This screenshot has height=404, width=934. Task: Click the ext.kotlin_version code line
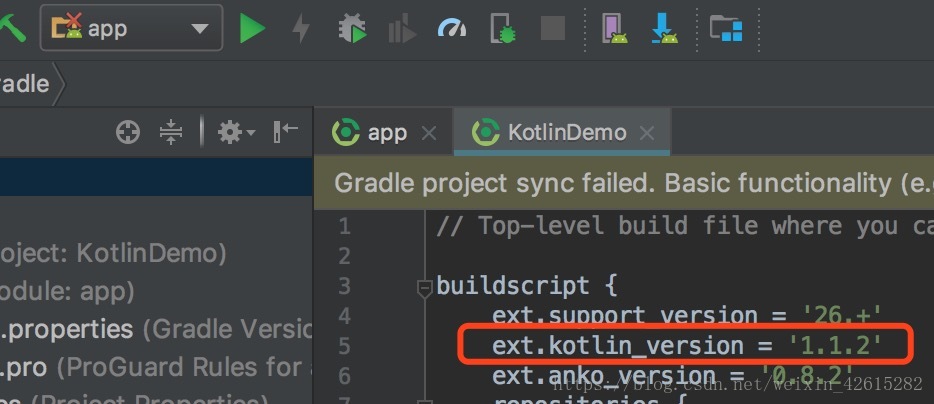point(686,346)
